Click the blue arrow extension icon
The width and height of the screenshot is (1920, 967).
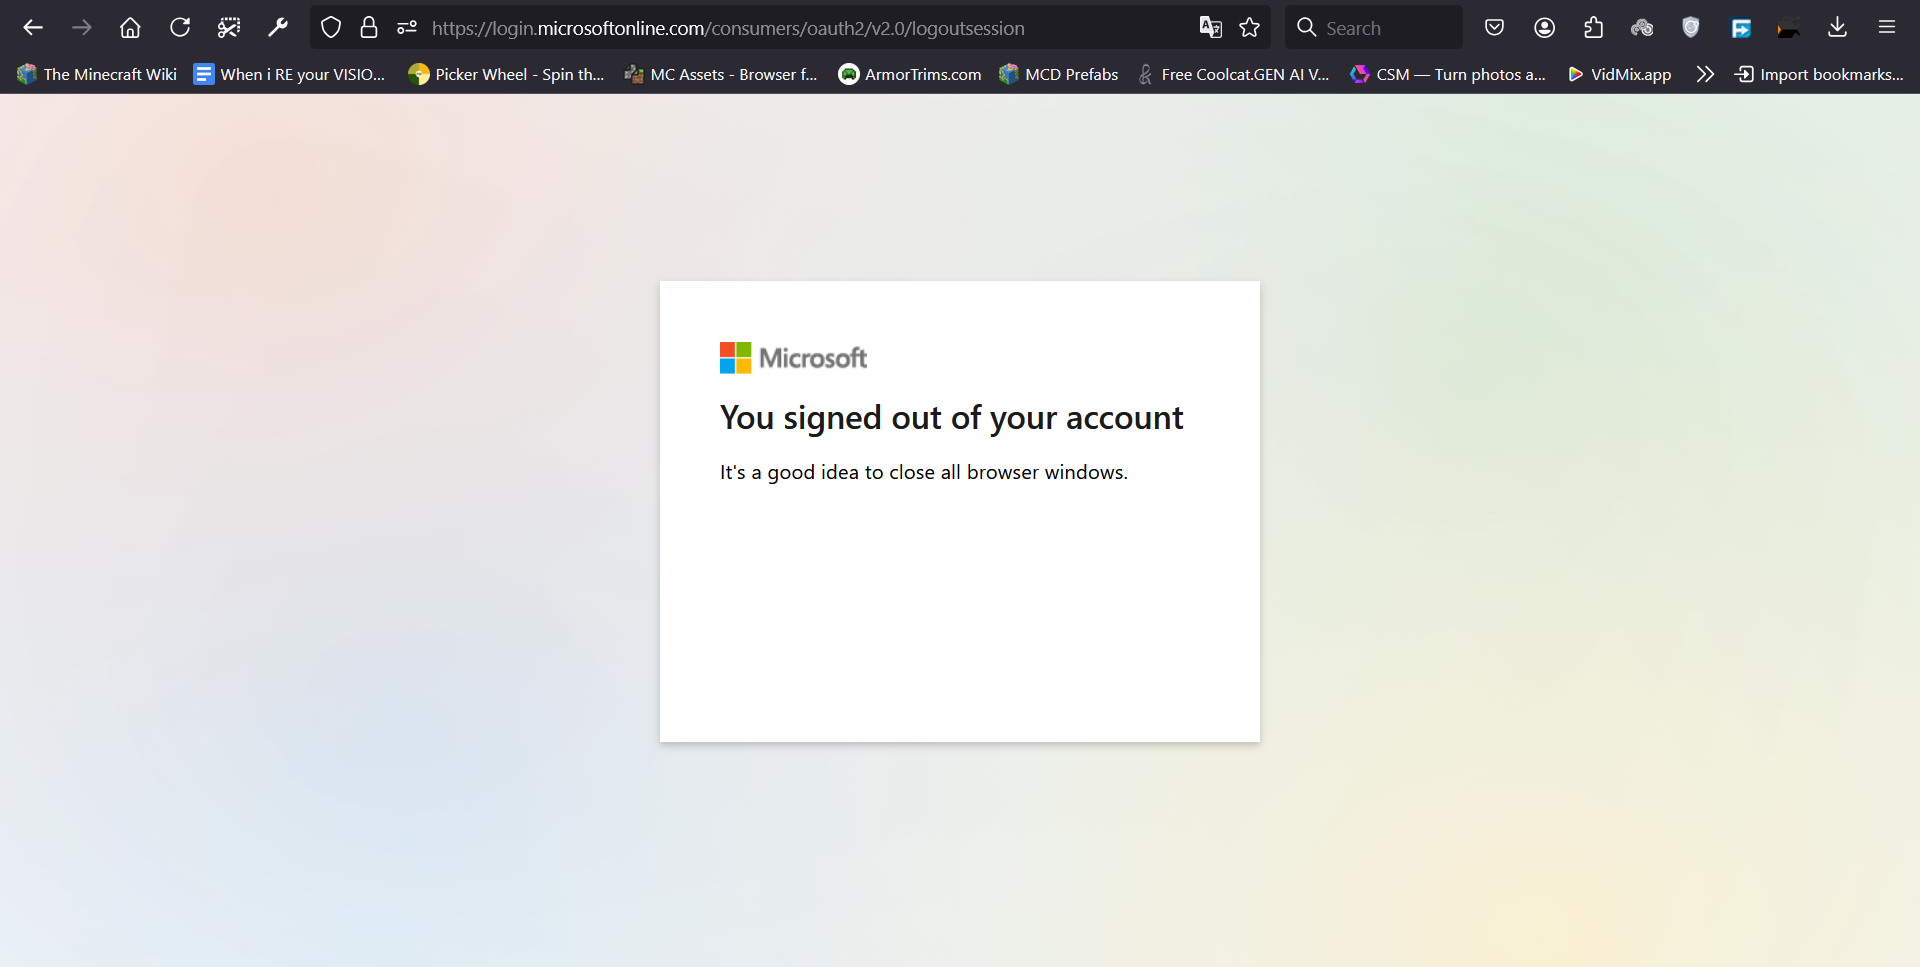[1741, 28]
